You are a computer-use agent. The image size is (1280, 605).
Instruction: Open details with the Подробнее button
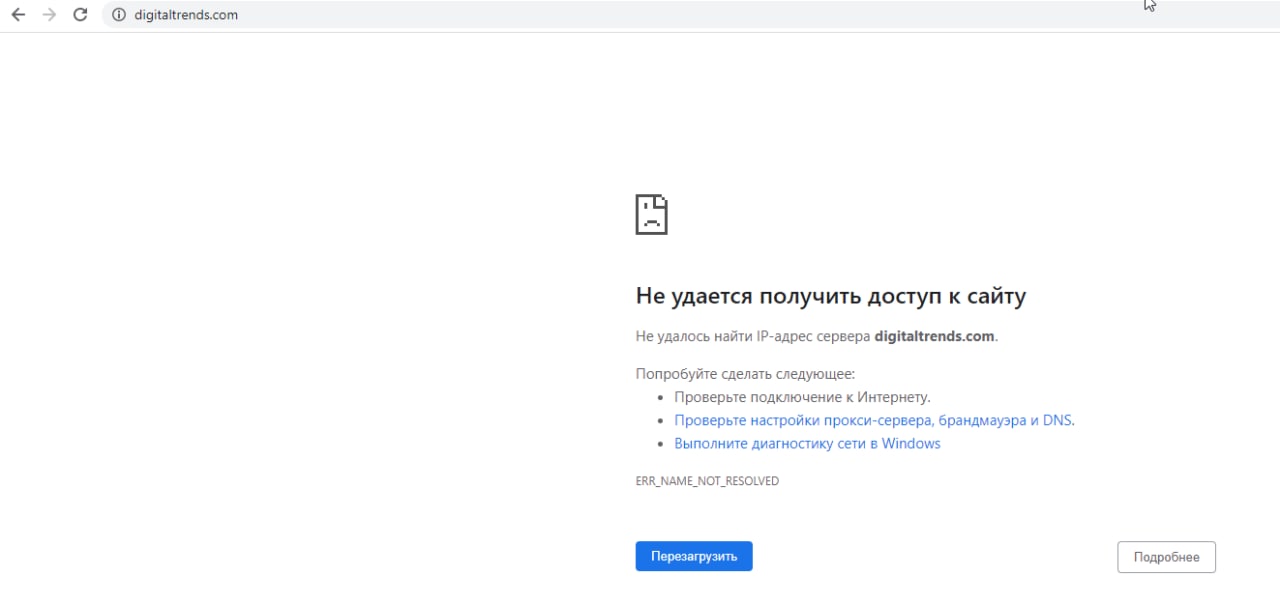(1166, 557)
